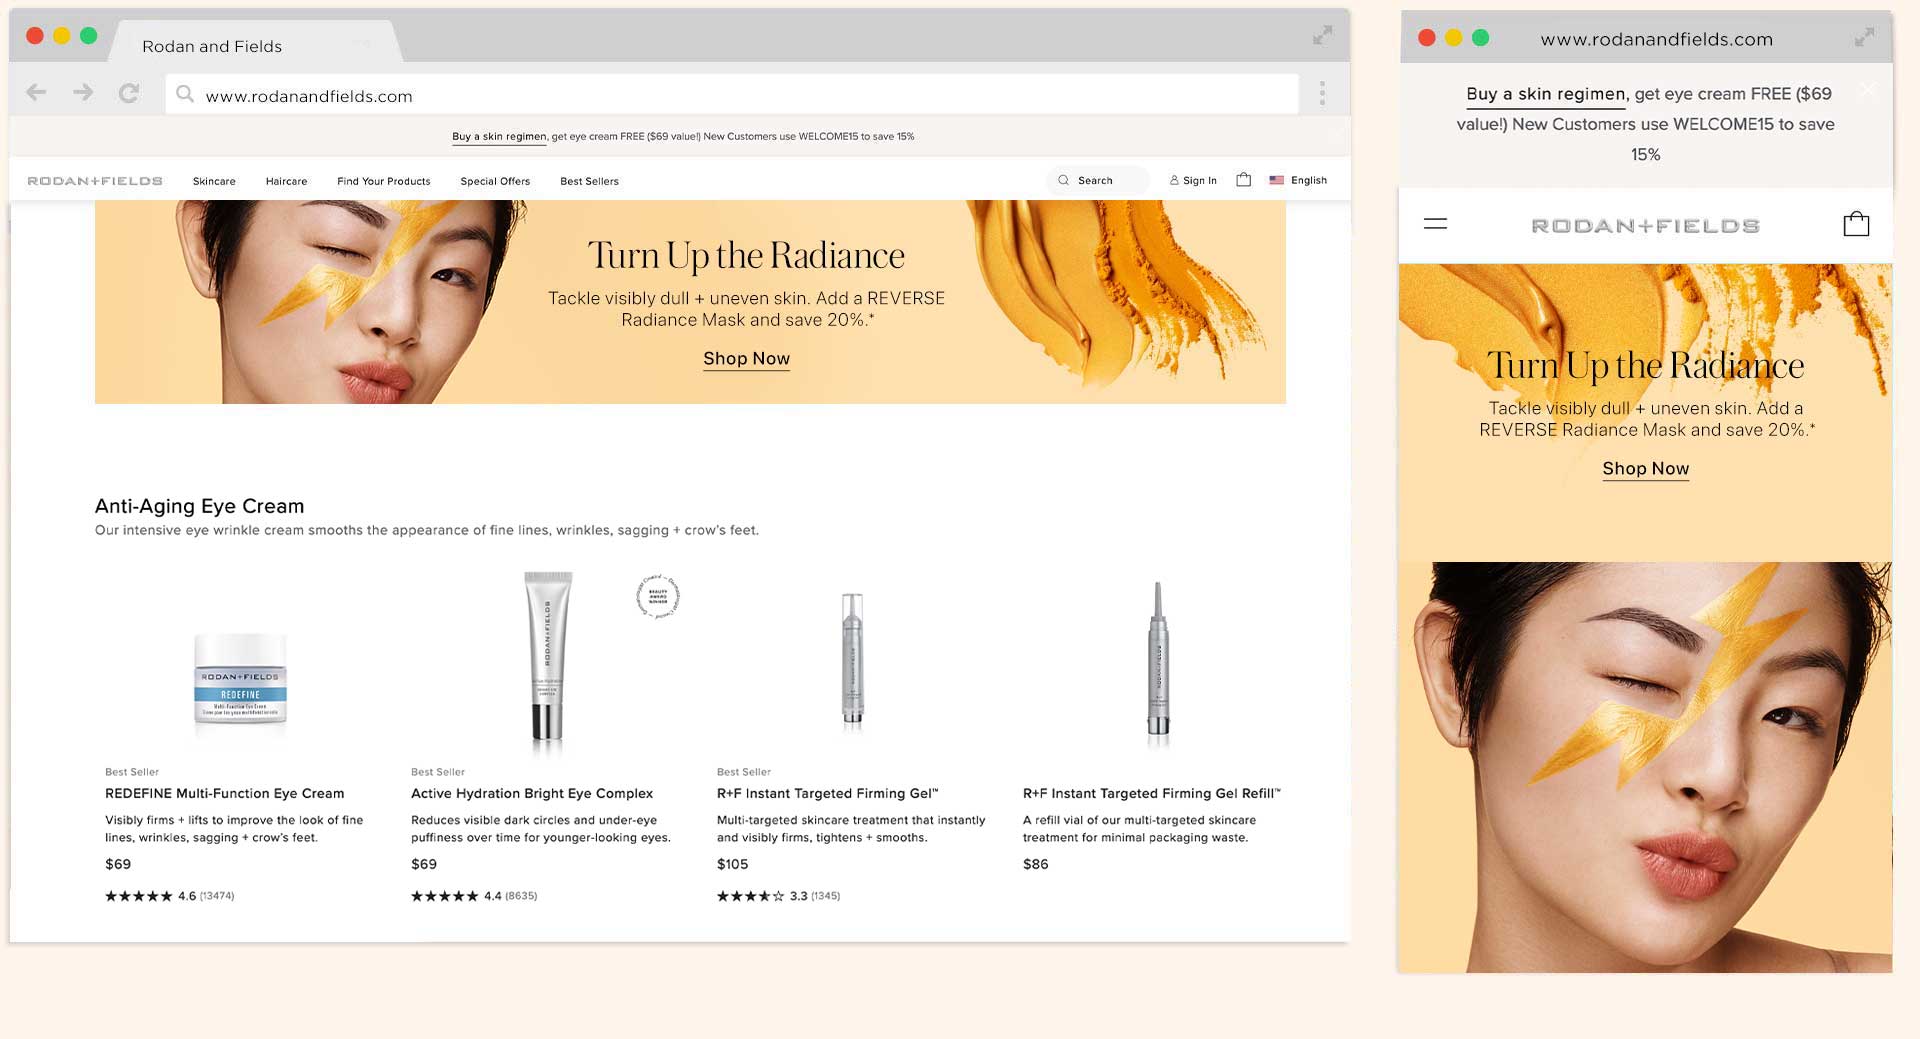The width and height of the screenshot is (1920, 1039).
Task: Click the Sign In user icon link
Action: pos(1193,181)
